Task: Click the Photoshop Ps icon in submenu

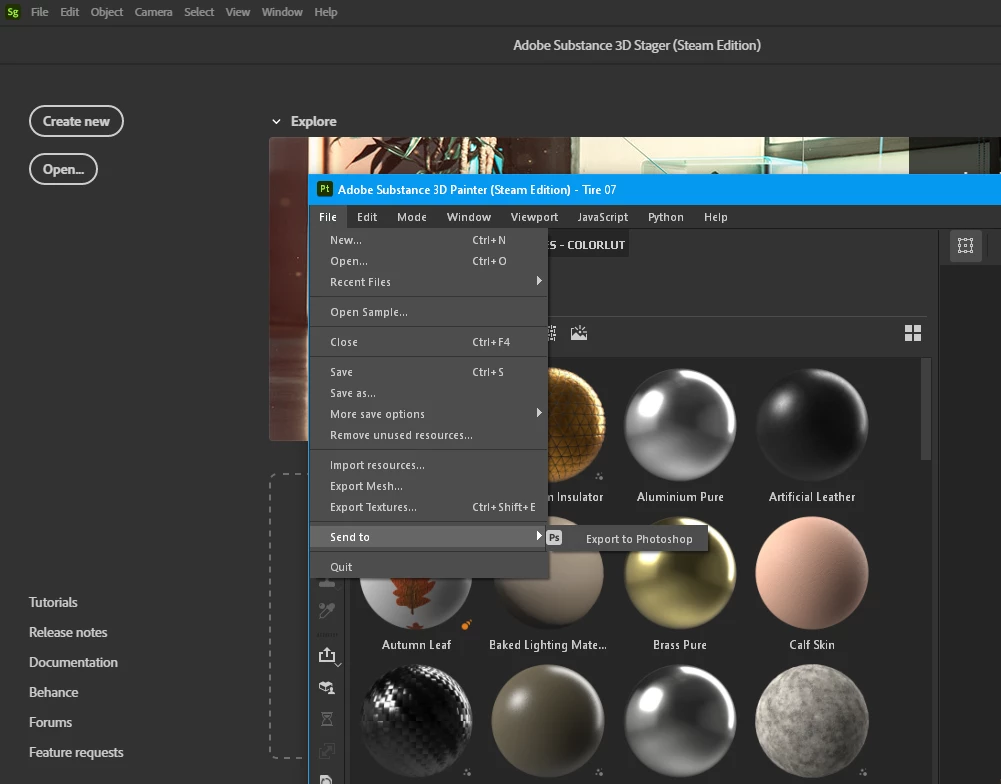Action: click(x=554, y=538)
